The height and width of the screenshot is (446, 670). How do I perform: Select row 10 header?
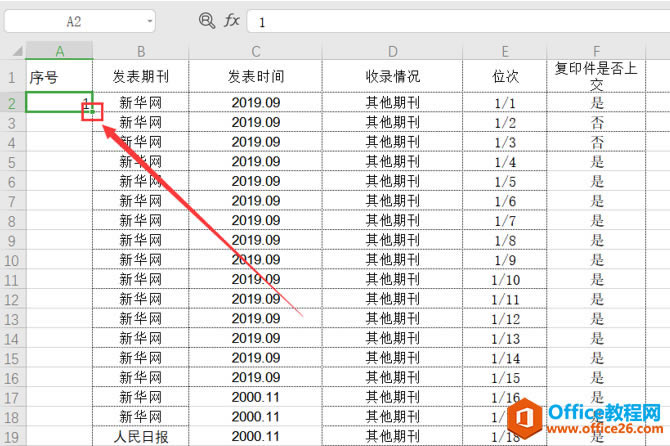(12, 260)
